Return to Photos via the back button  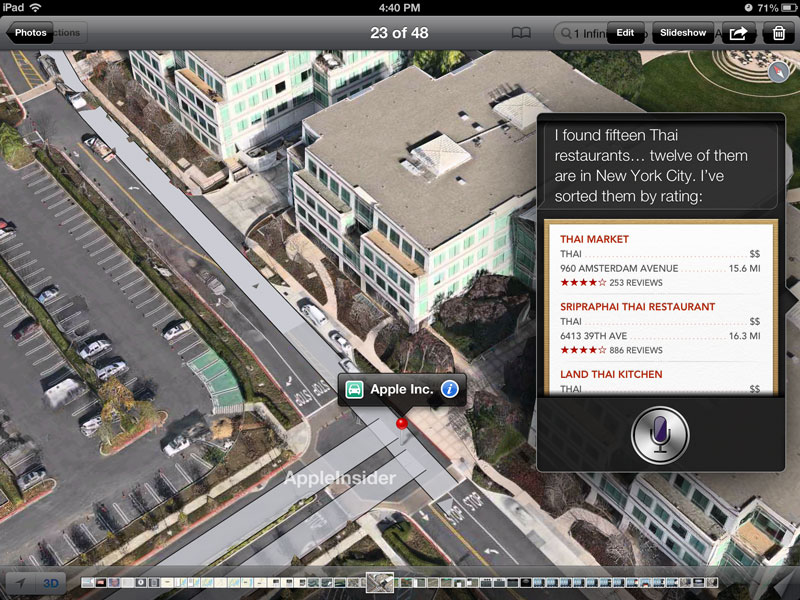[x=29, y=32]
